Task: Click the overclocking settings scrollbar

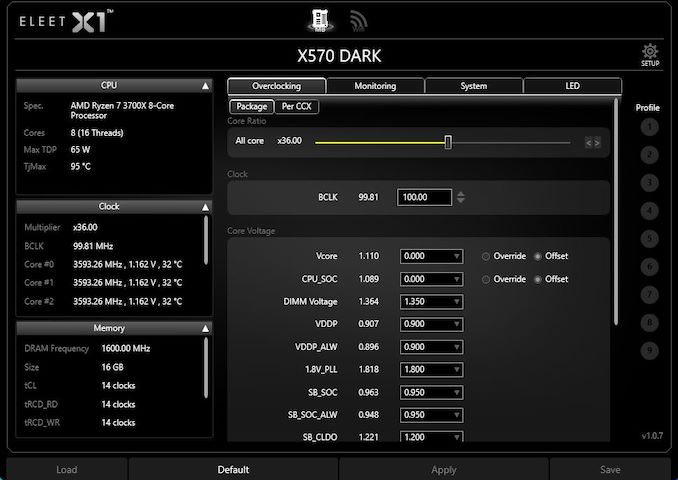Action: click(x=616, y=212)
